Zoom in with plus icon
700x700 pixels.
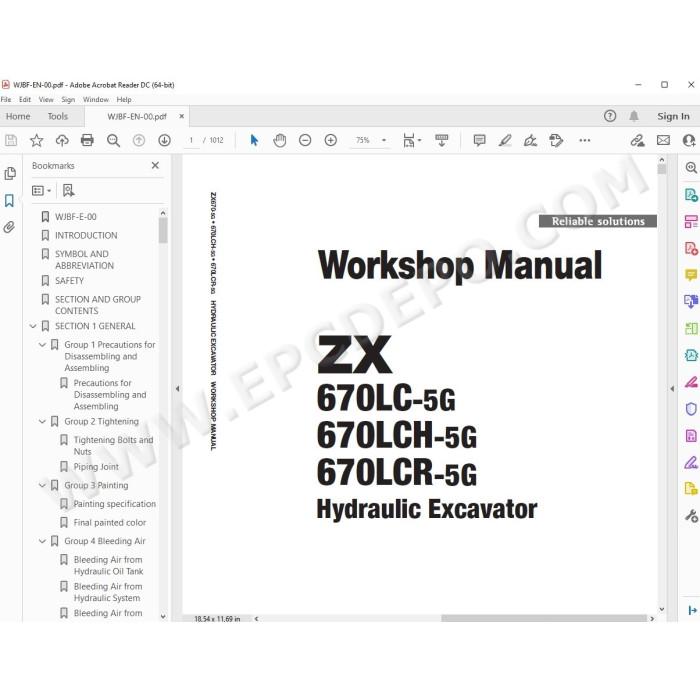330,141
